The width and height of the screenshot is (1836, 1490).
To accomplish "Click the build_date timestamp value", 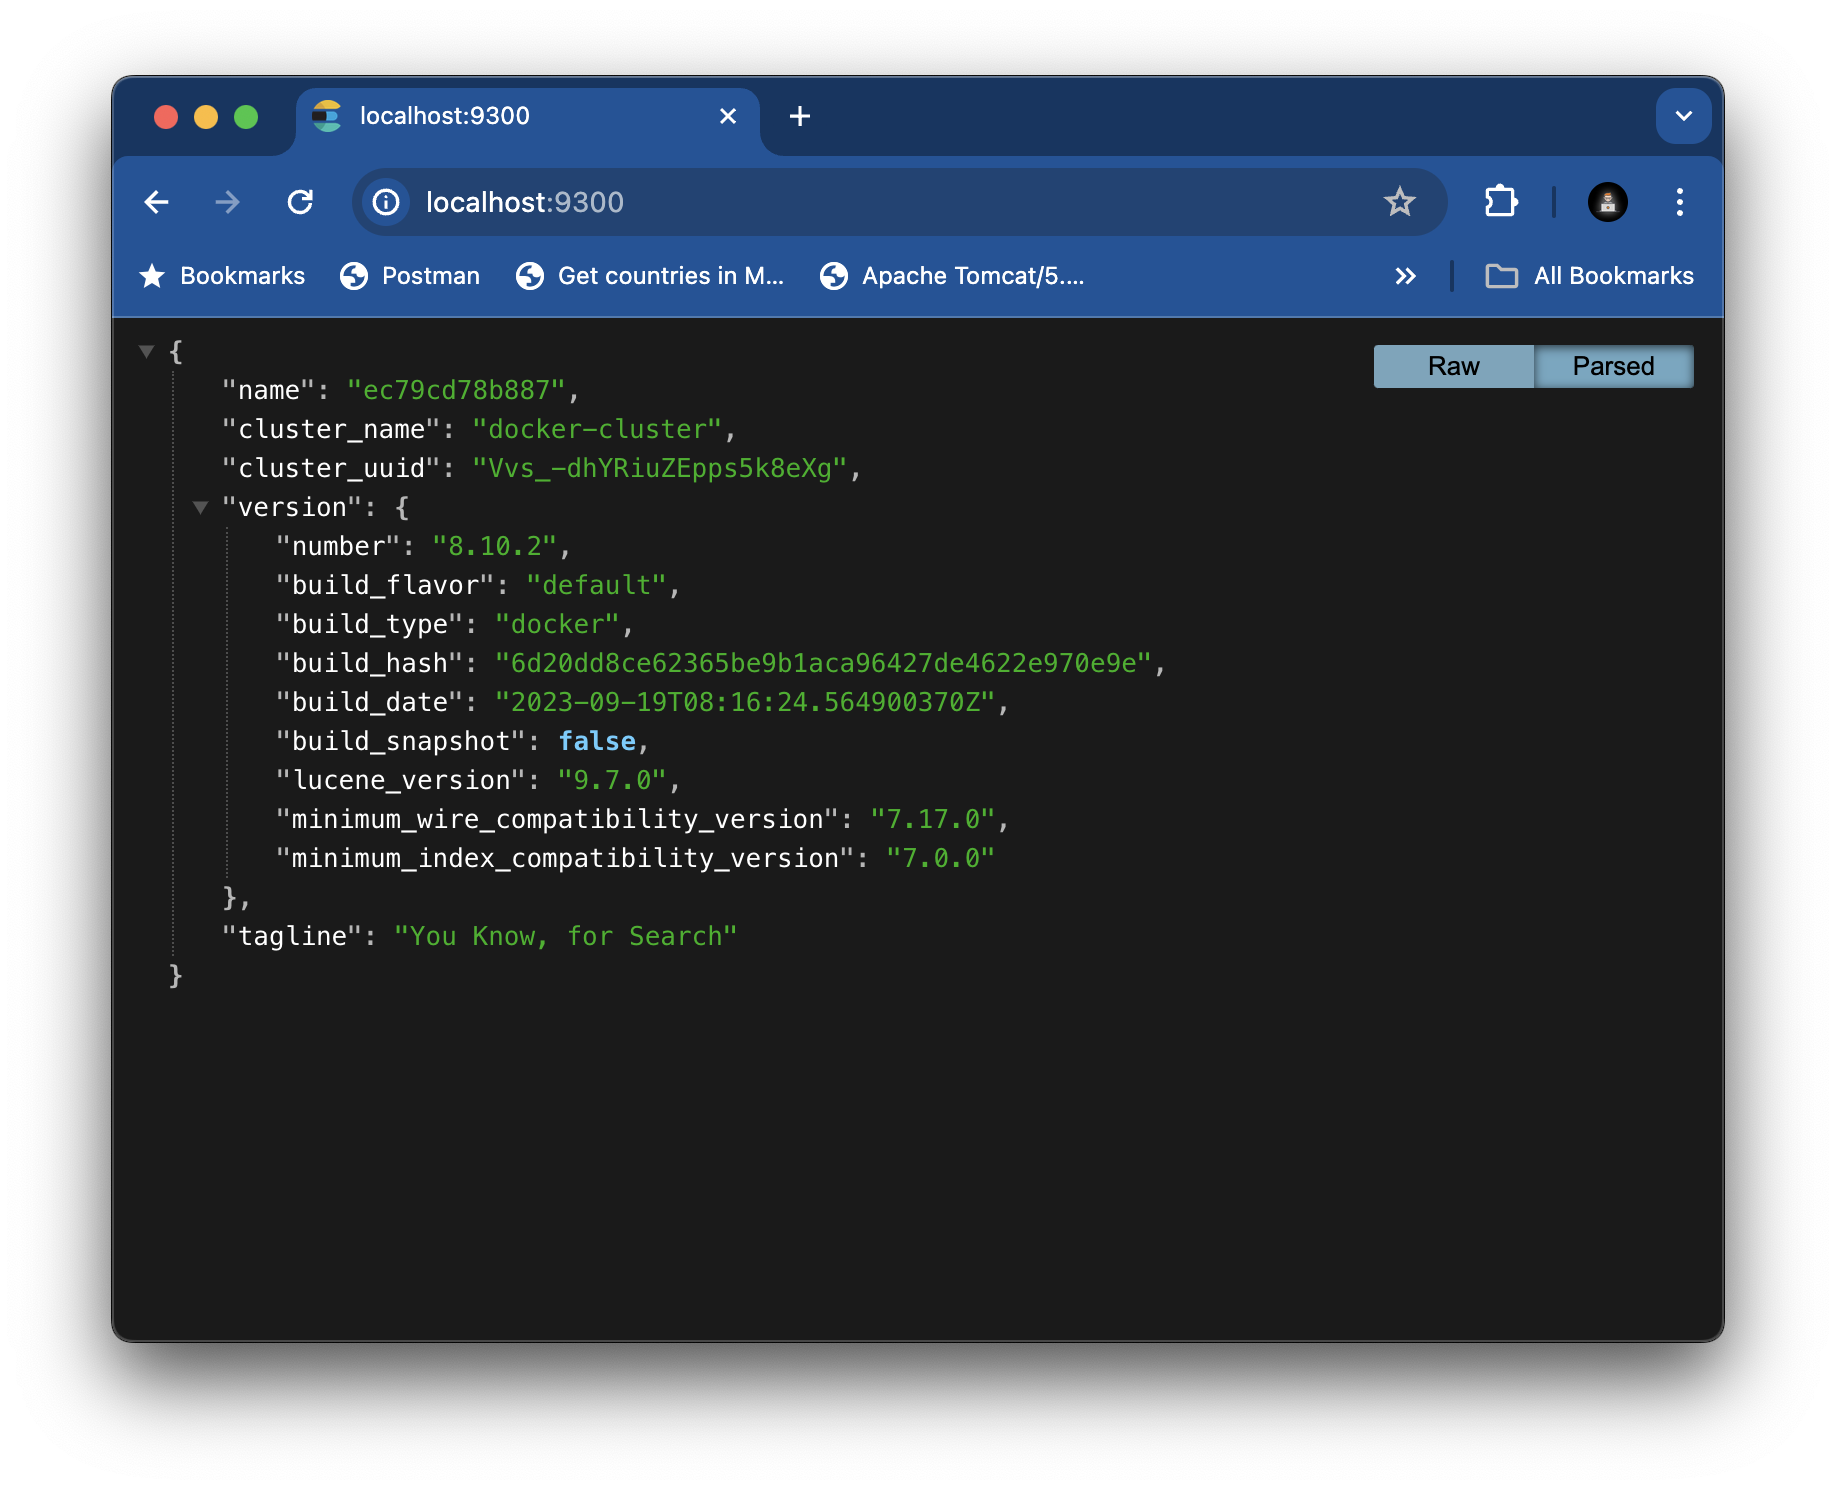I will pos(746,702).
